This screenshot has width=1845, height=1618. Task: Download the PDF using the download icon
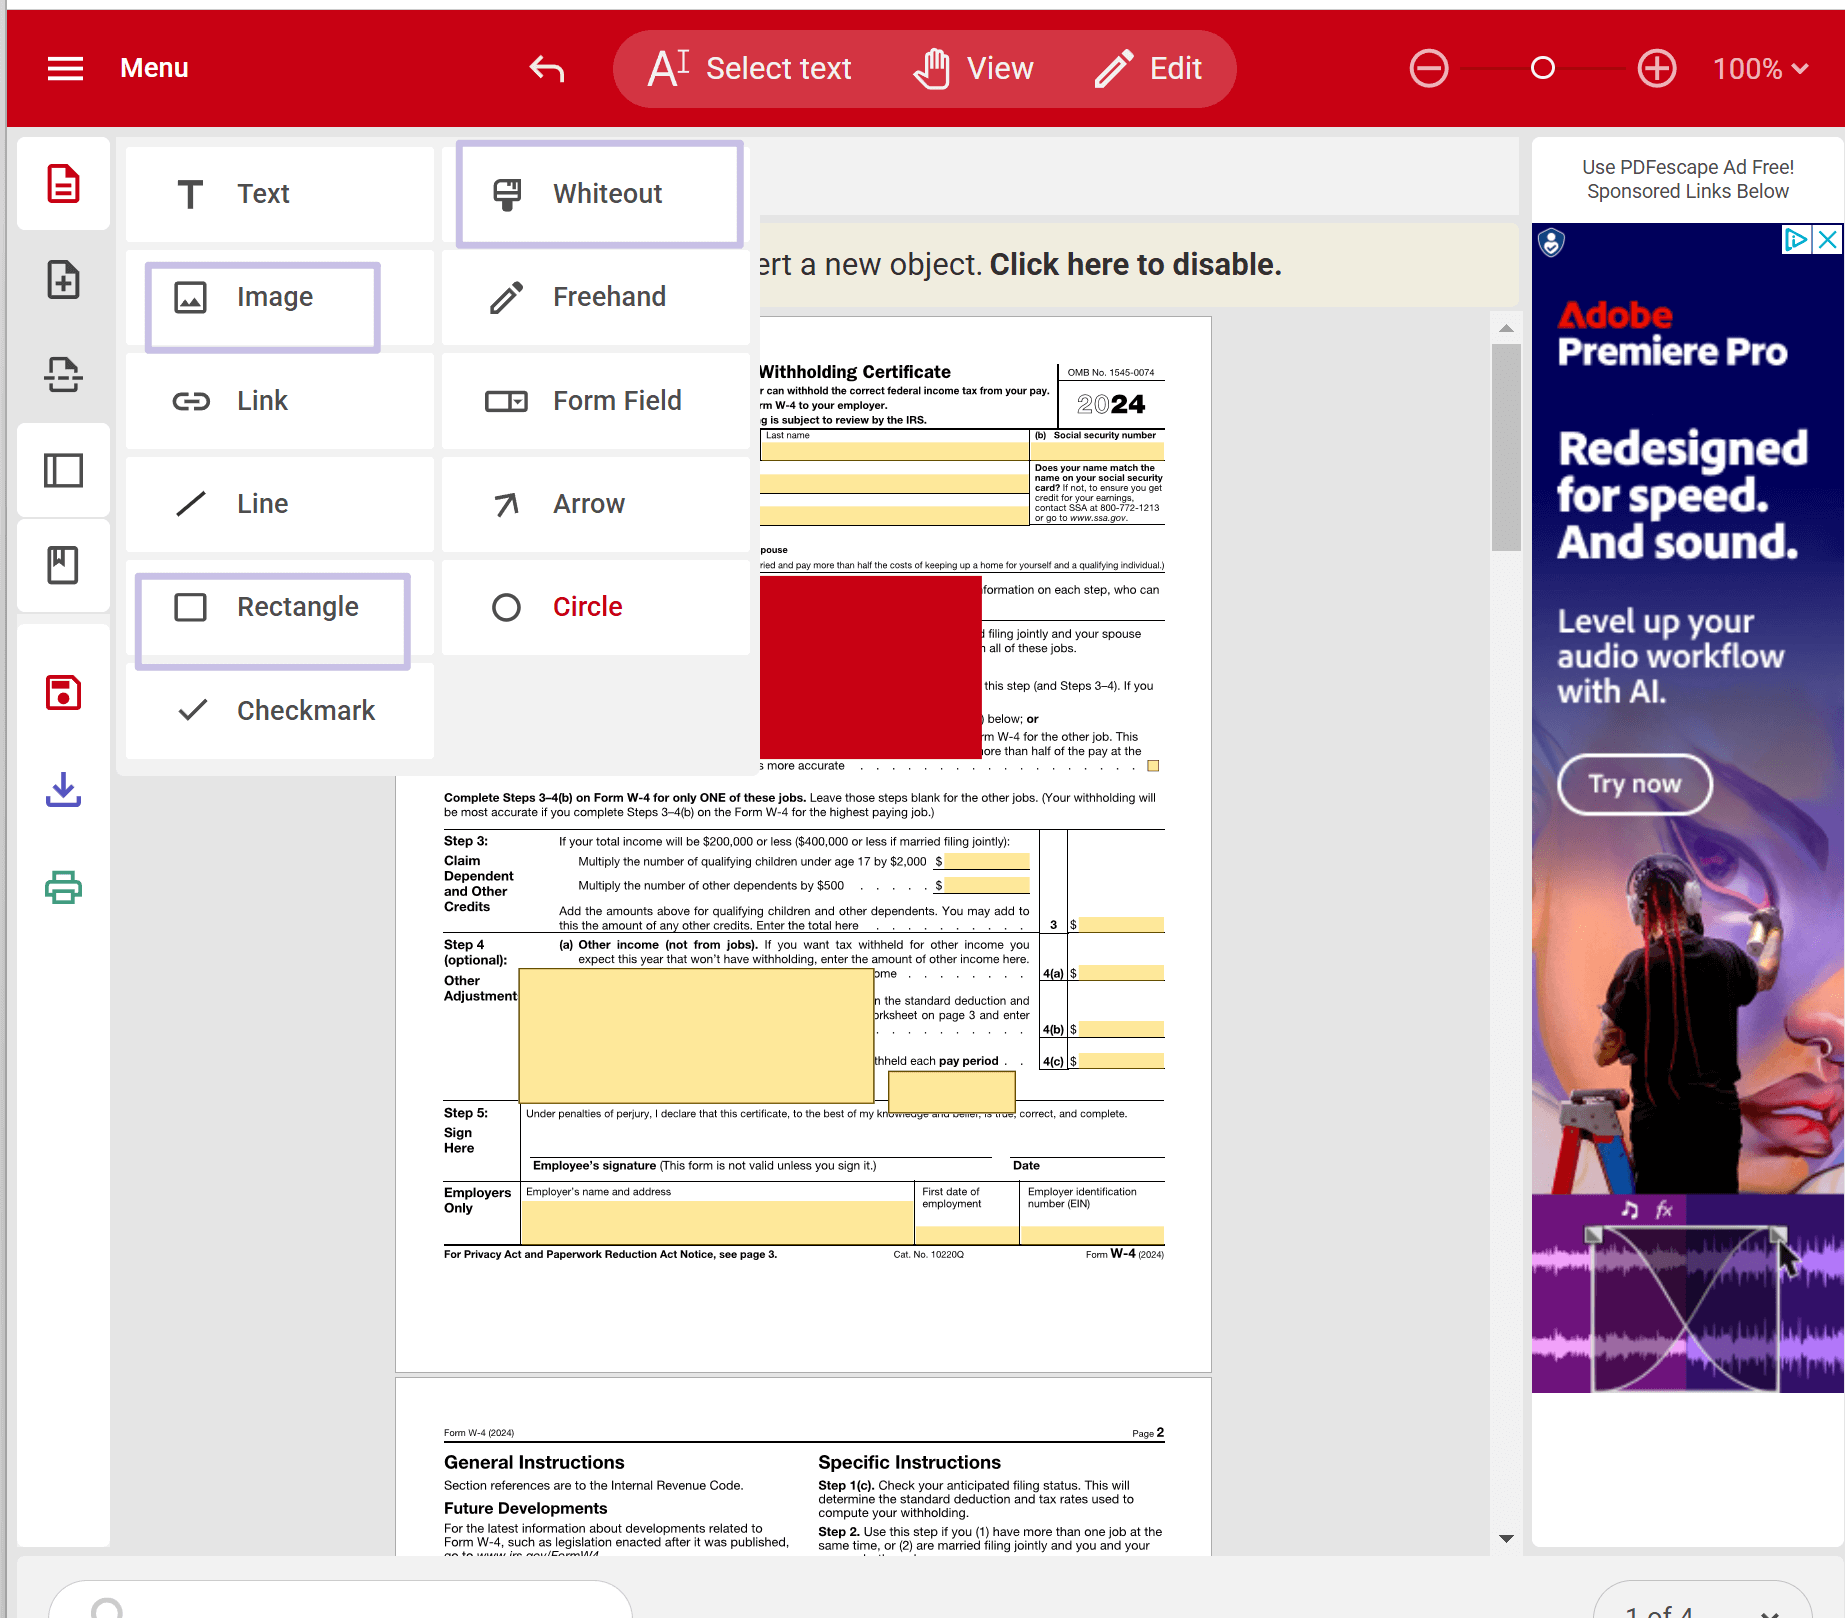[63, 790]
